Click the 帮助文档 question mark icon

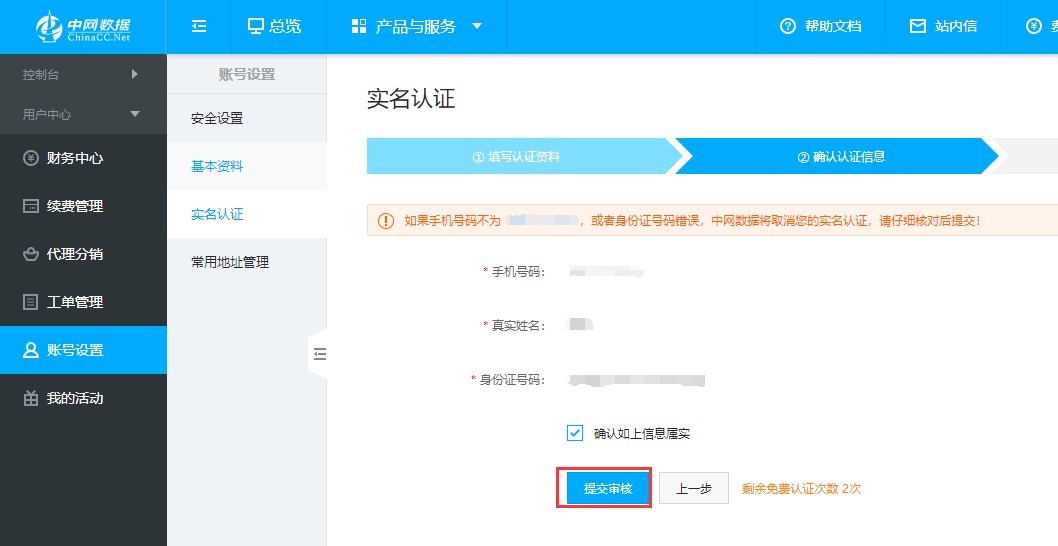(x=788, y=27)
